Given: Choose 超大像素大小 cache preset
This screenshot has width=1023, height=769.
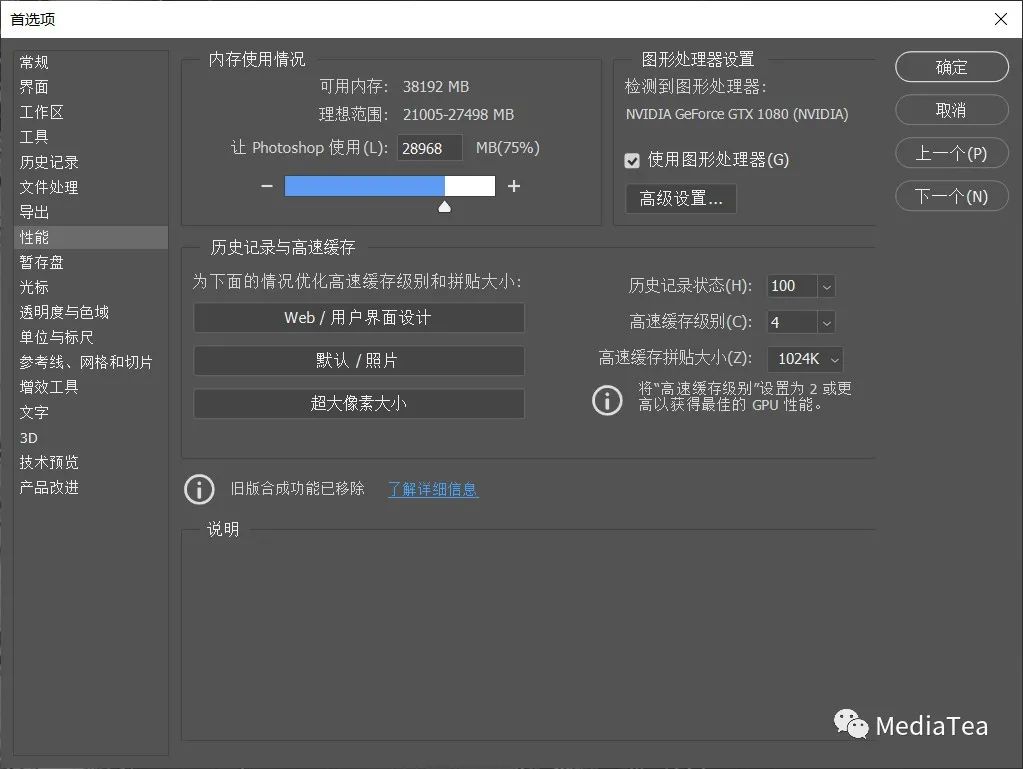Looking at the screenshot, I should click(x=359, y=403).
